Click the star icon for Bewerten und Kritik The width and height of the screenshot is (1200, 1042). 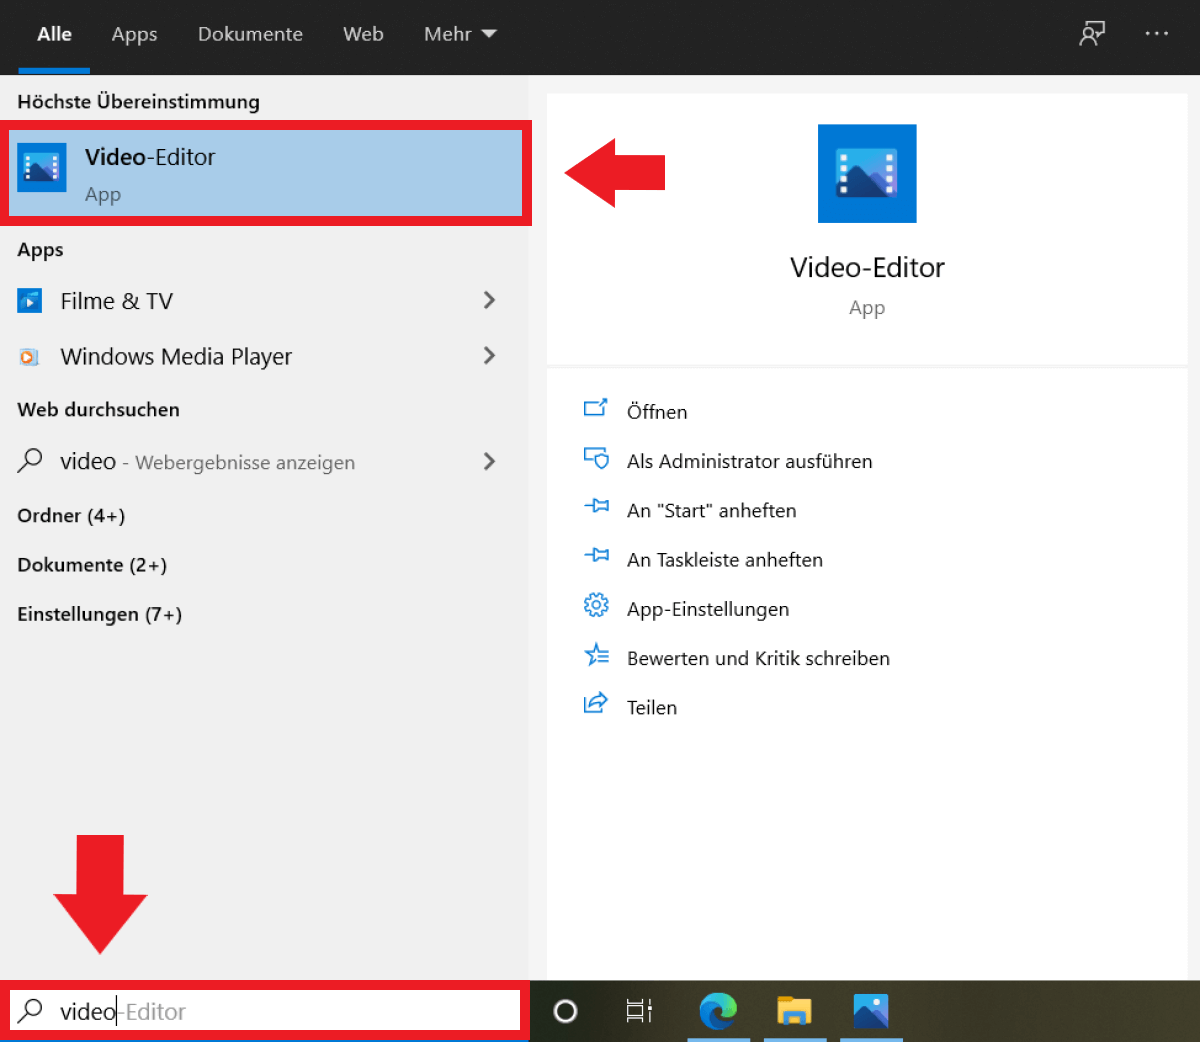(x=596, y=655)
